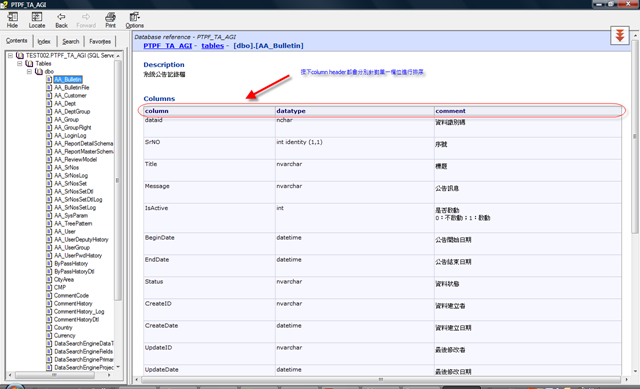
Task: Switch to the Contents tab
Action: (x=17, y=41)
